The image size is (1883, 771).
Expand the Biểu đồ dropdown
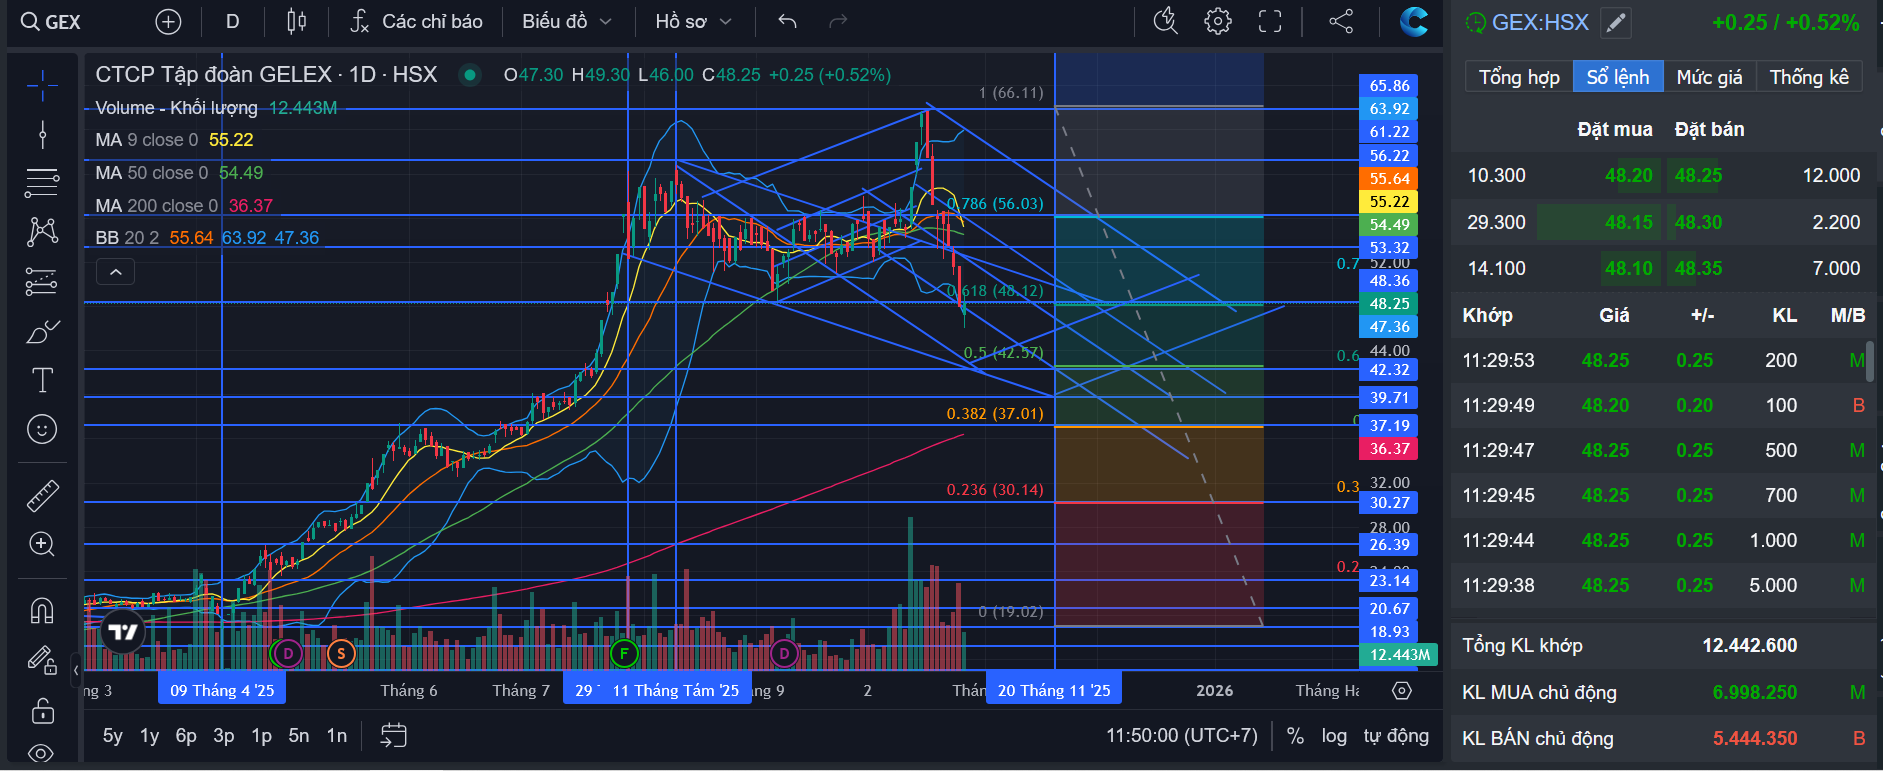point(566,22)
